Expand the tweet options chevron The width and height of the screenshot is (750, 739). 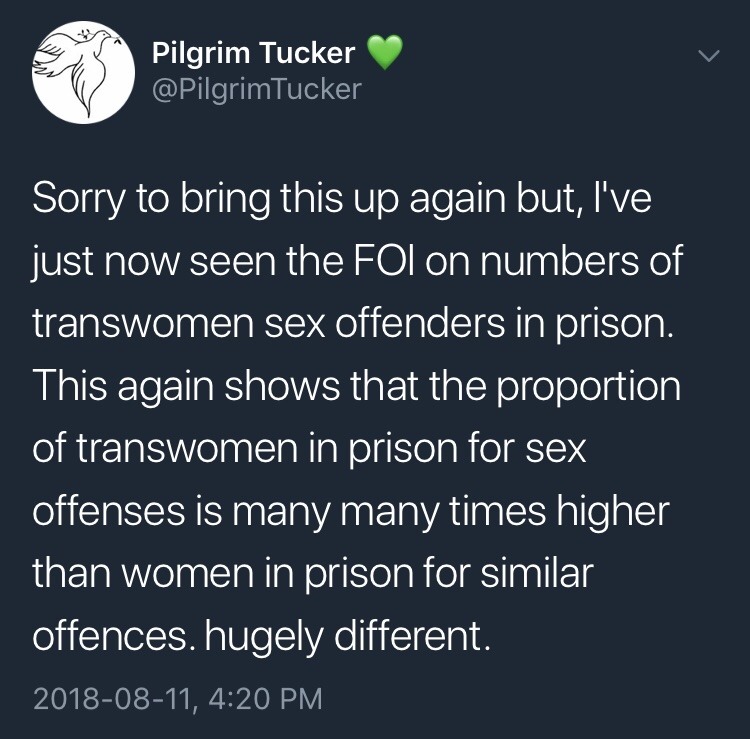click(706, 58)
